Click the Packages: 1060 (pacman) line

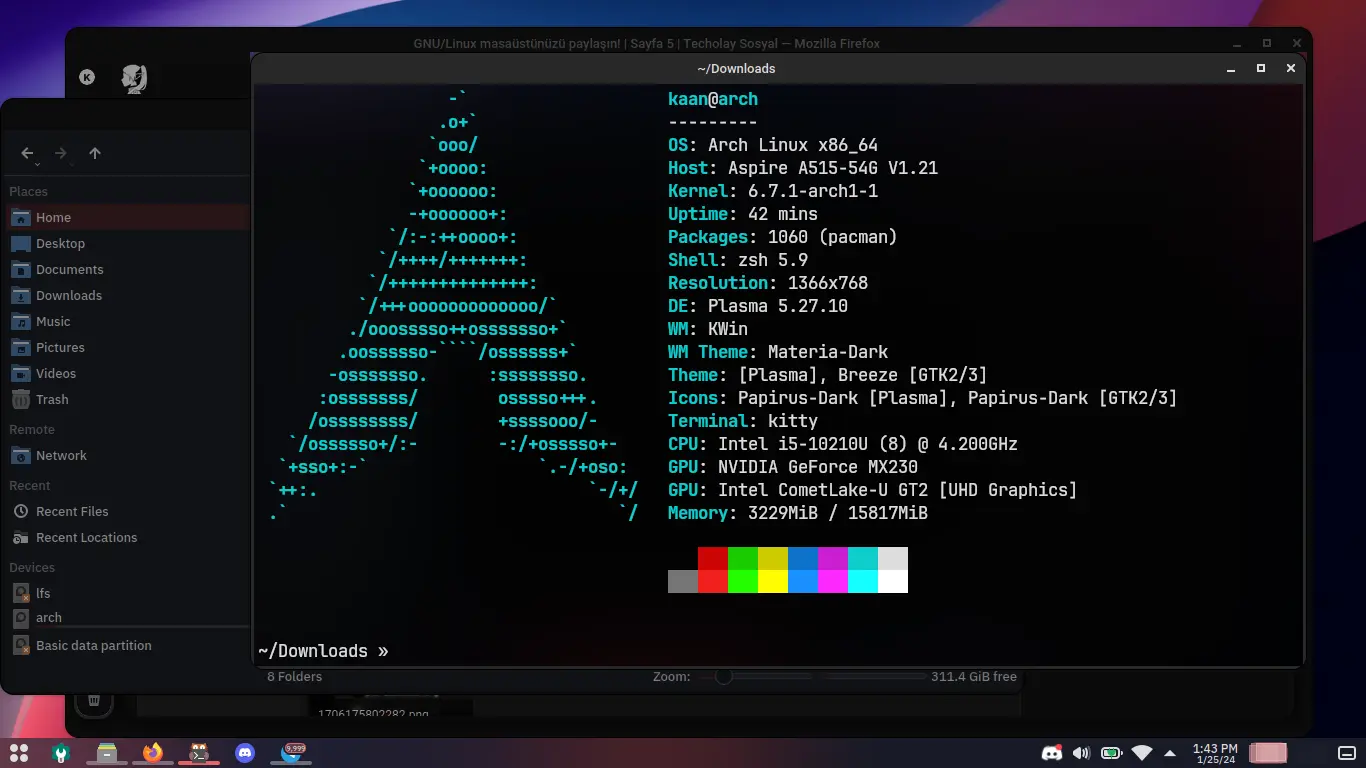pos(783,237)
